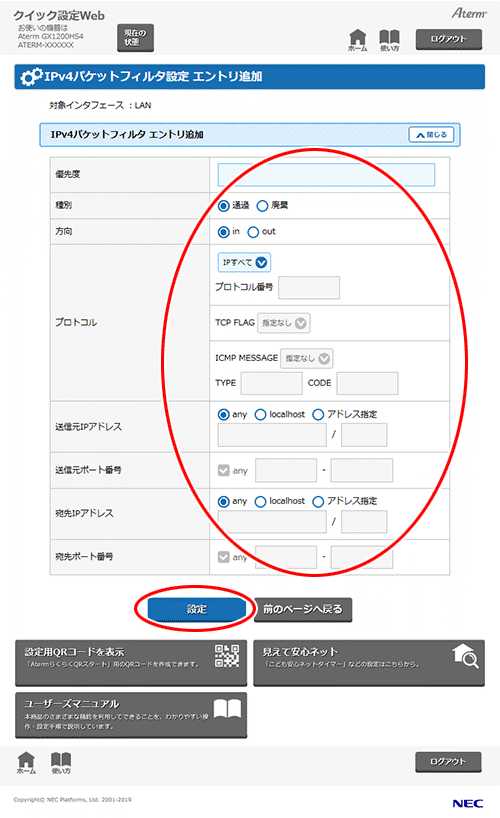
Task: Select localhost for 宛先IPアドレス
Action: (x=260, y=501)
